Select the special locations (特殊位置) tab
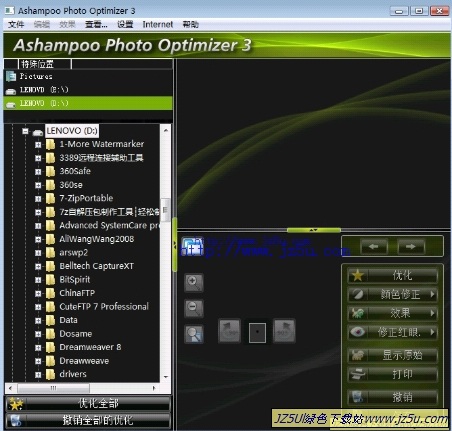Image resolution: width=452 pixels, height=431 pixels. (45, 64)
